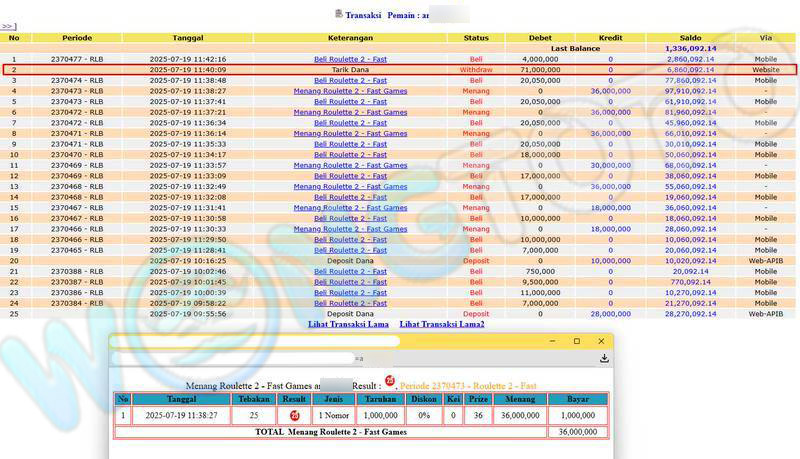Viewport: 800px width, 459px height.
Task: Open Beli Roulette 2 - Fast at 11:38:48
Action: pyautogui.click(x=350, y=81)
